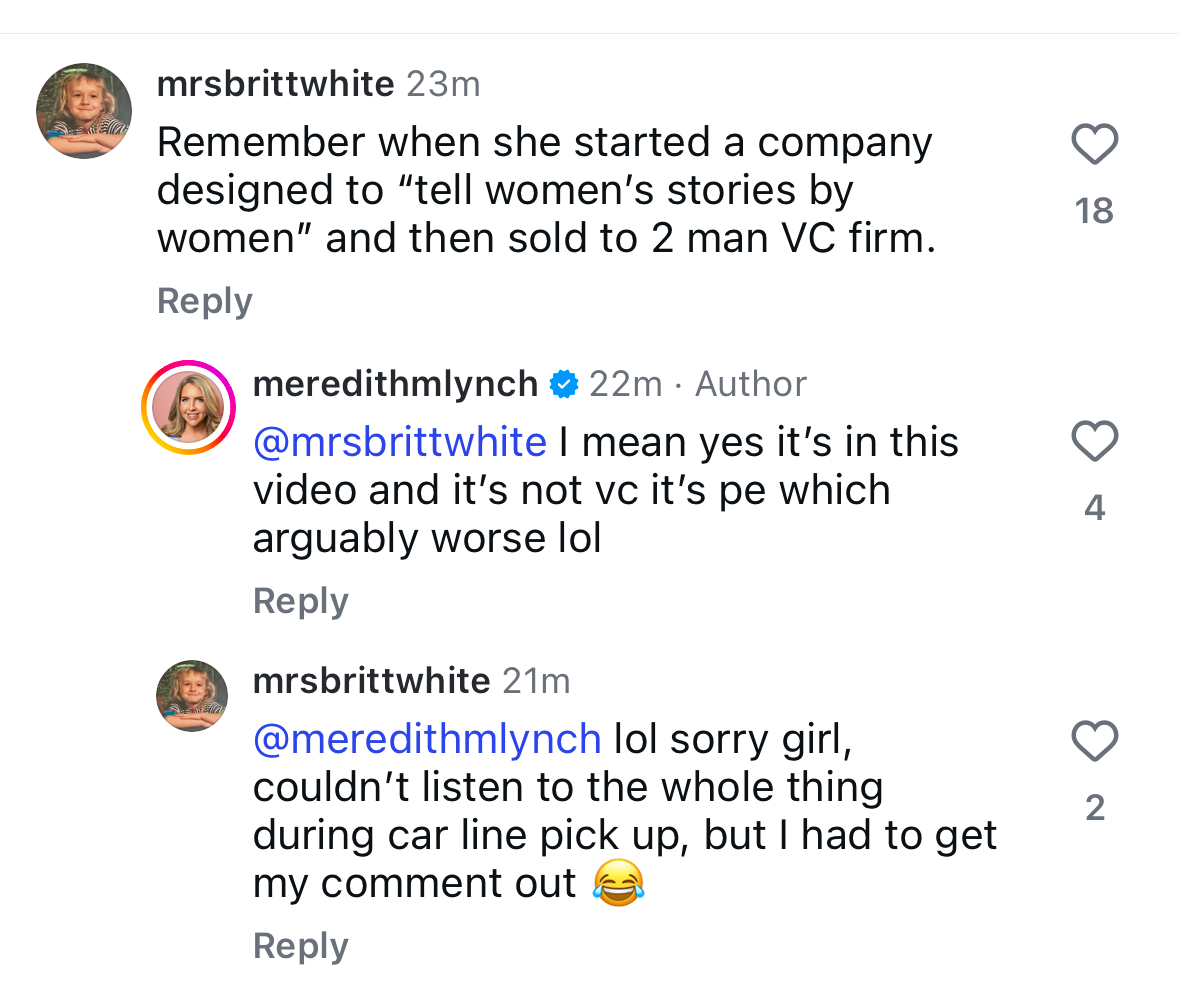The height and width of the screenshot is (987, 1179).
Task: Follow the blue @meredithmlynch mention link
Action: [x=427, y=739]
